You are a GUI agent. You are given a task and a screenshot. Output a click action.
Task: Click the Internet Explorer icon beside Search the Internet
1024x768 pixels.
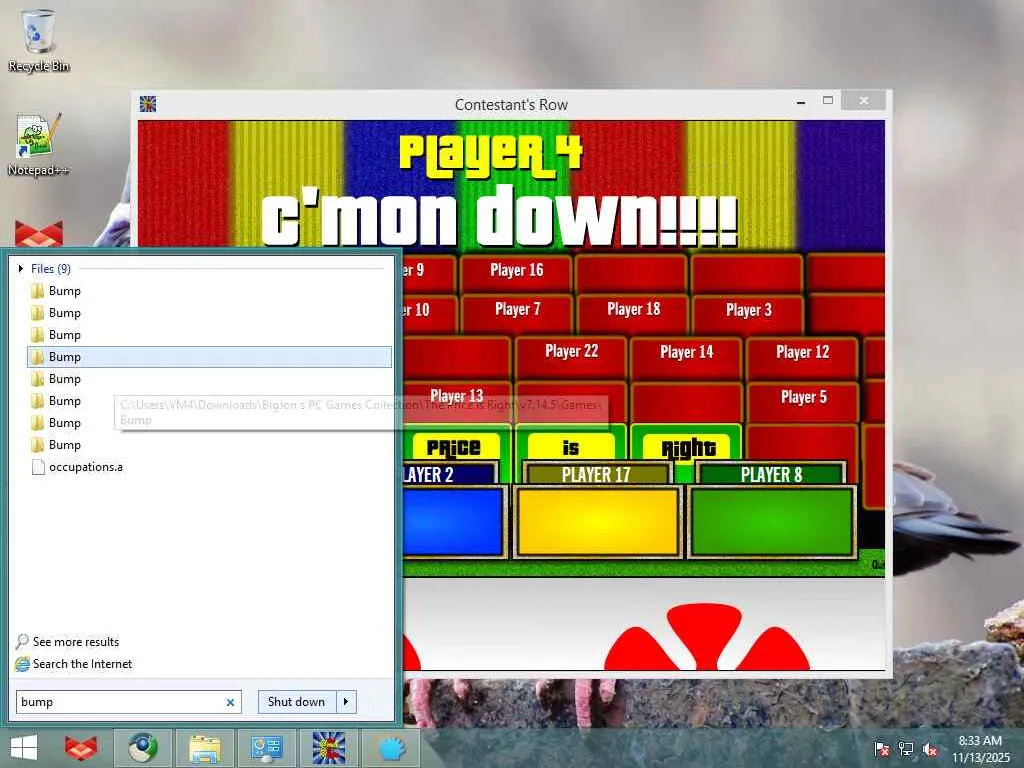coord(22,664)
